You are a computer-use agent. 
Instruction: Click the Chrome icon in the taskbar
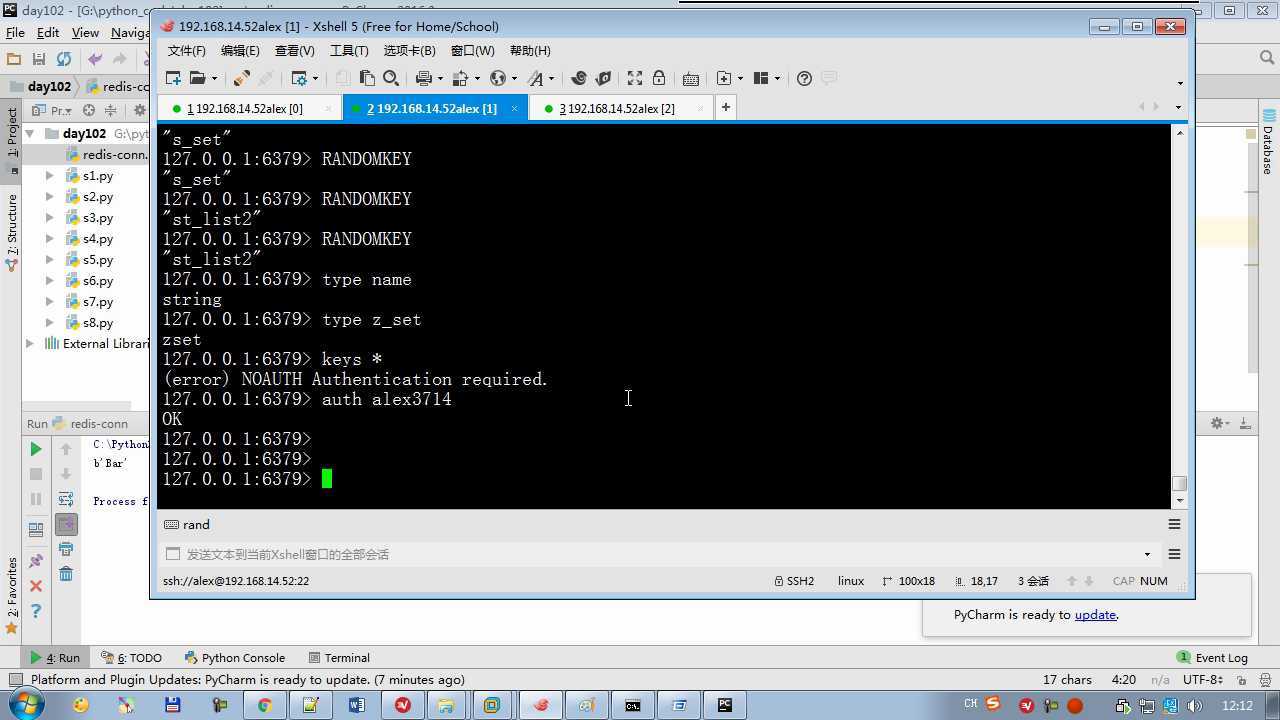264,705
